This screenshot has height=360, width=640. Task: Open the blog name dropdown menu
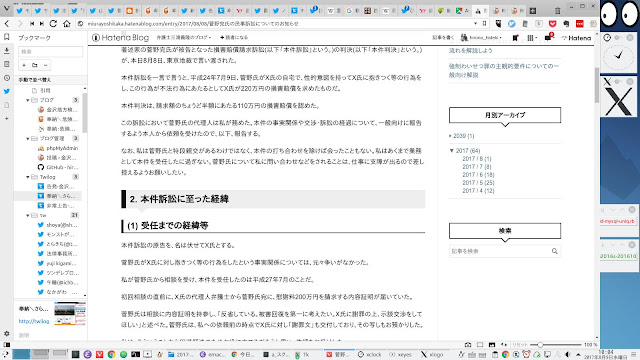pyautogui.click(x=184, y=38)
